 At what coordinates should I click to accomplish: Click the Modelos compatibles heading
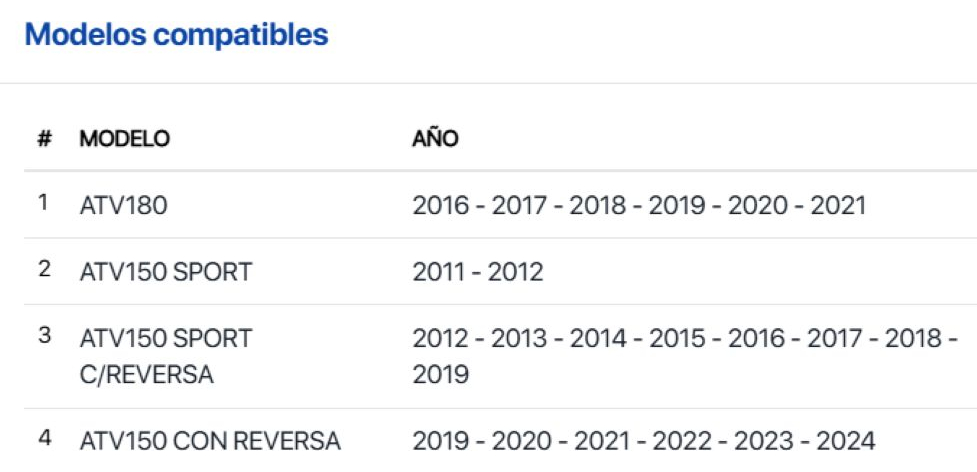pos(176,35)
